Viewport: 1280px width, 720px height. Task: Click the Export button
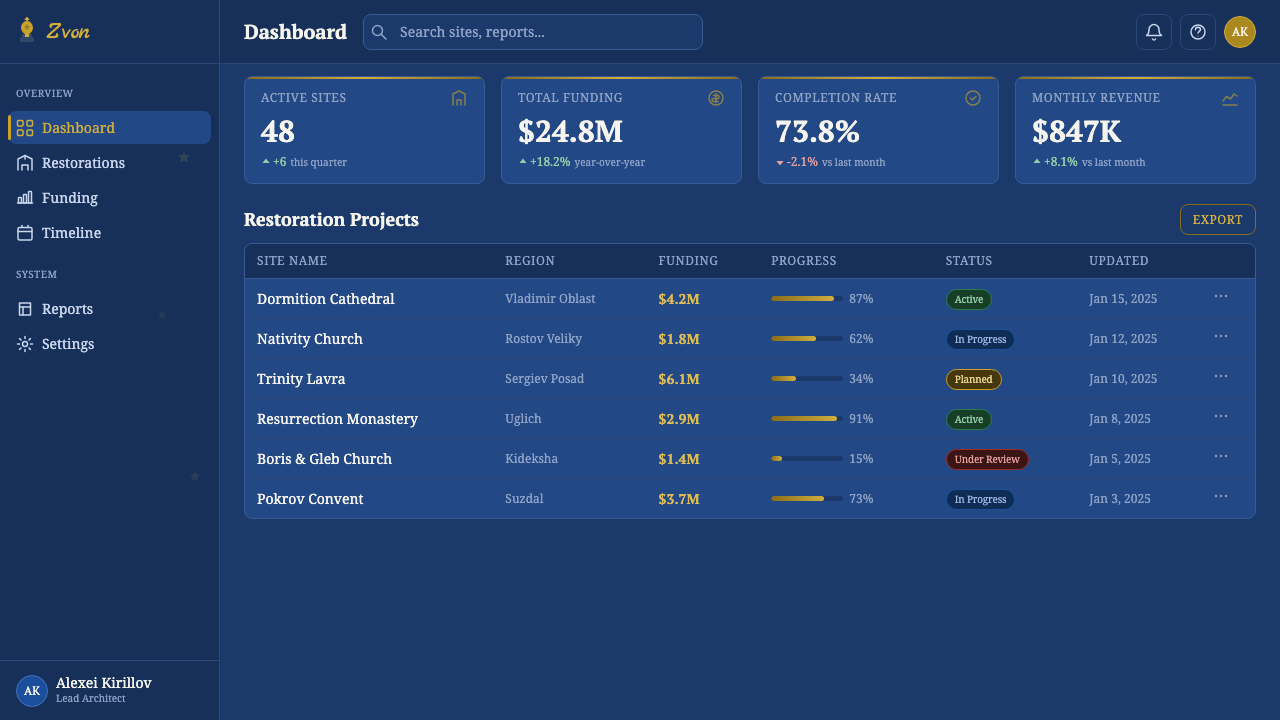click(x=1218, y=220)
